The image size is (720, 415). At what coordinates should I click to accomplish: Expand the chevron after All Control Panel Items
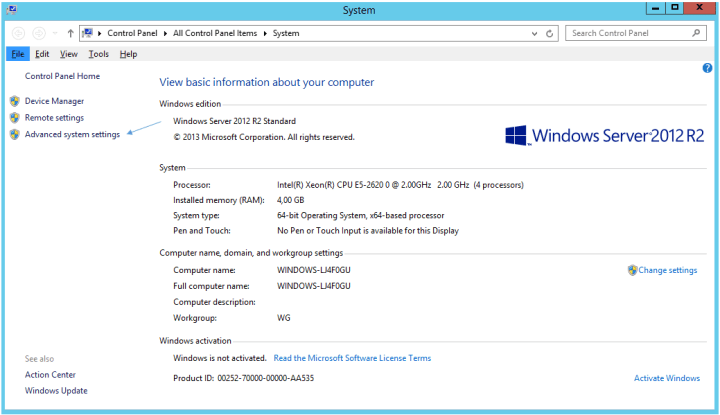(x=267, y=33)
